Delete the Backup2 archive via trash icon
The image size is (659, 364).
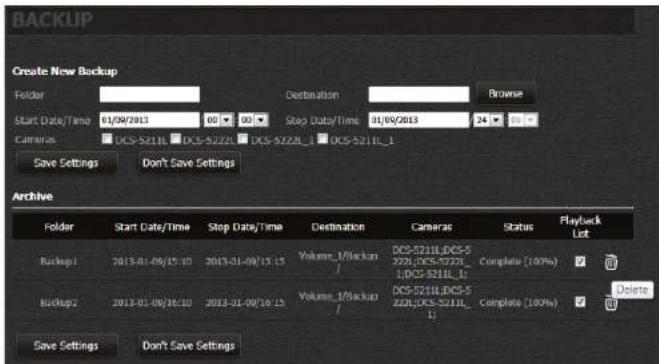pyautogui.click(x=610, y=304)
